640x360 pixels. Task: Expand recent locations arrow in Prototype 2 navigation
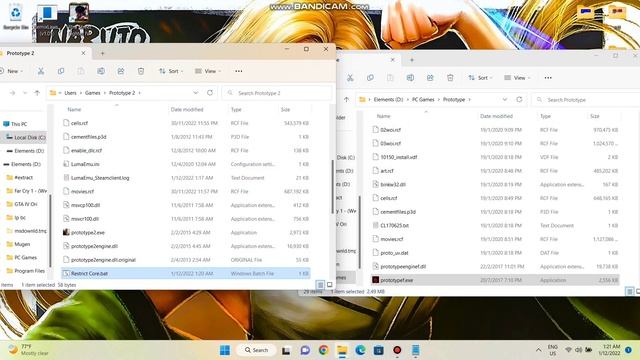tap(25, 93)
